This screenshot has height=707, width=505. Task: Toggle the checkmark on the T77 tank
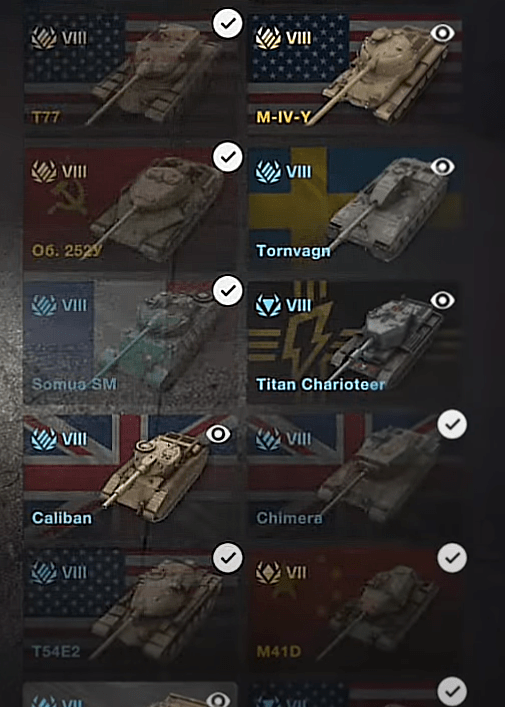(x=228, y=23)
